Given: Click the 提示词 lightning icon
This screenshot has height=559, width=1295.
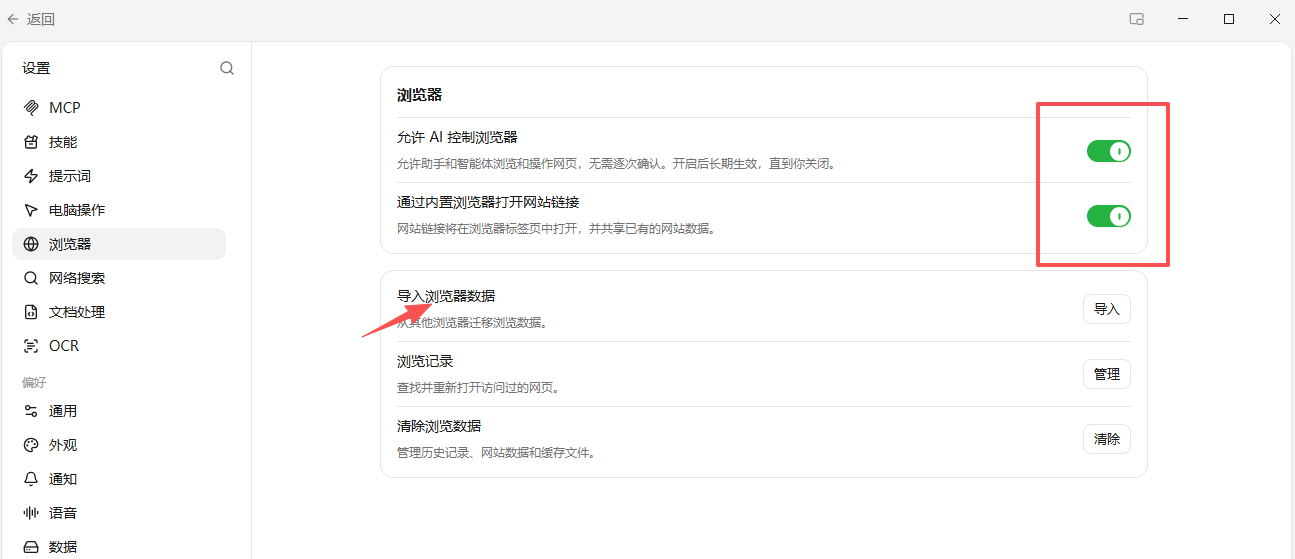Looking at the screenshot, I should [31, 176].
